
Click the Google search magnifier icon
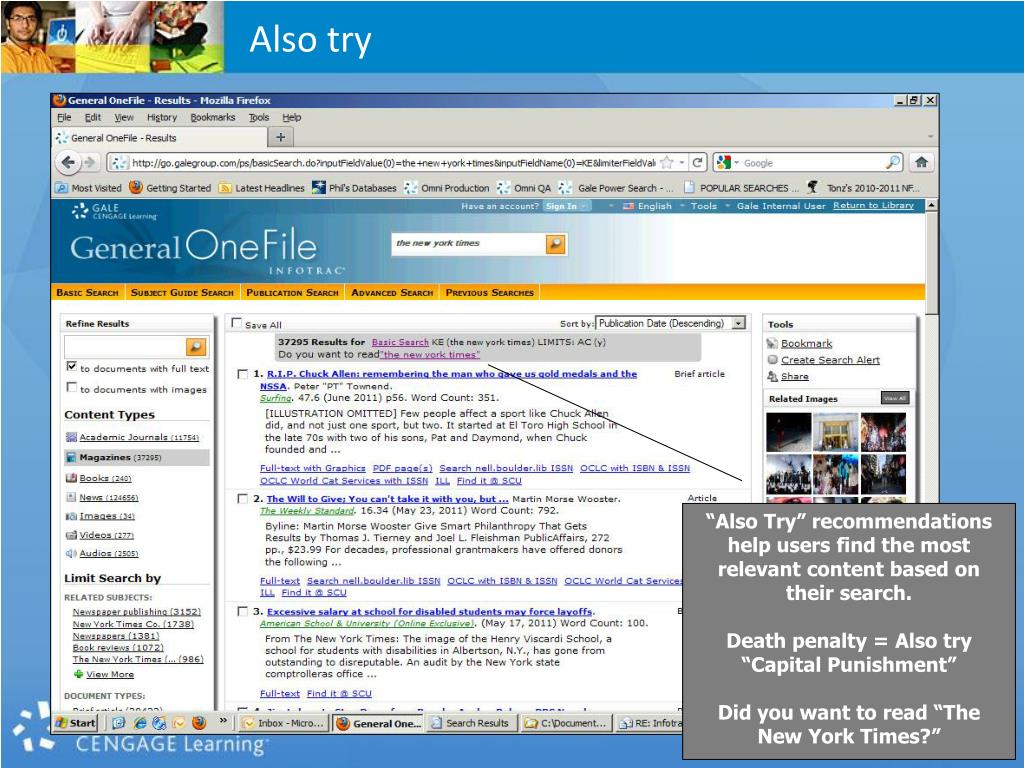[x=893, y=162]
